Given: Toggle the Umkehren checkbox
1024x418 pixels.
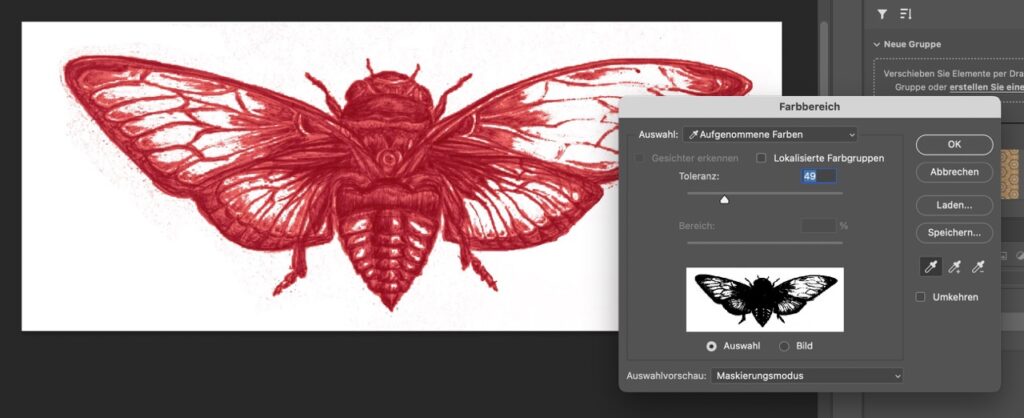Looking at the screenshot, I should point(921,297).
